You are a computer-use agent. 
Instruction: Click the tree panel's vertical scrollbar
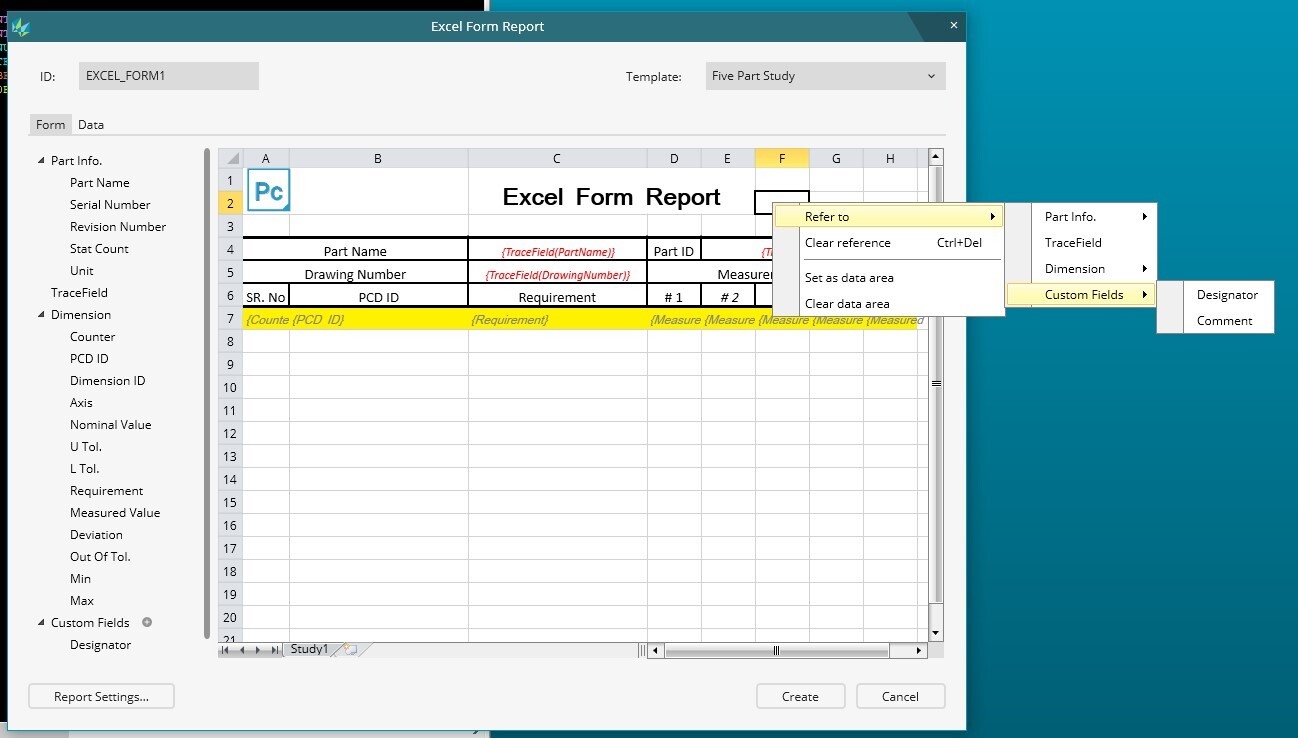(208, 393)
